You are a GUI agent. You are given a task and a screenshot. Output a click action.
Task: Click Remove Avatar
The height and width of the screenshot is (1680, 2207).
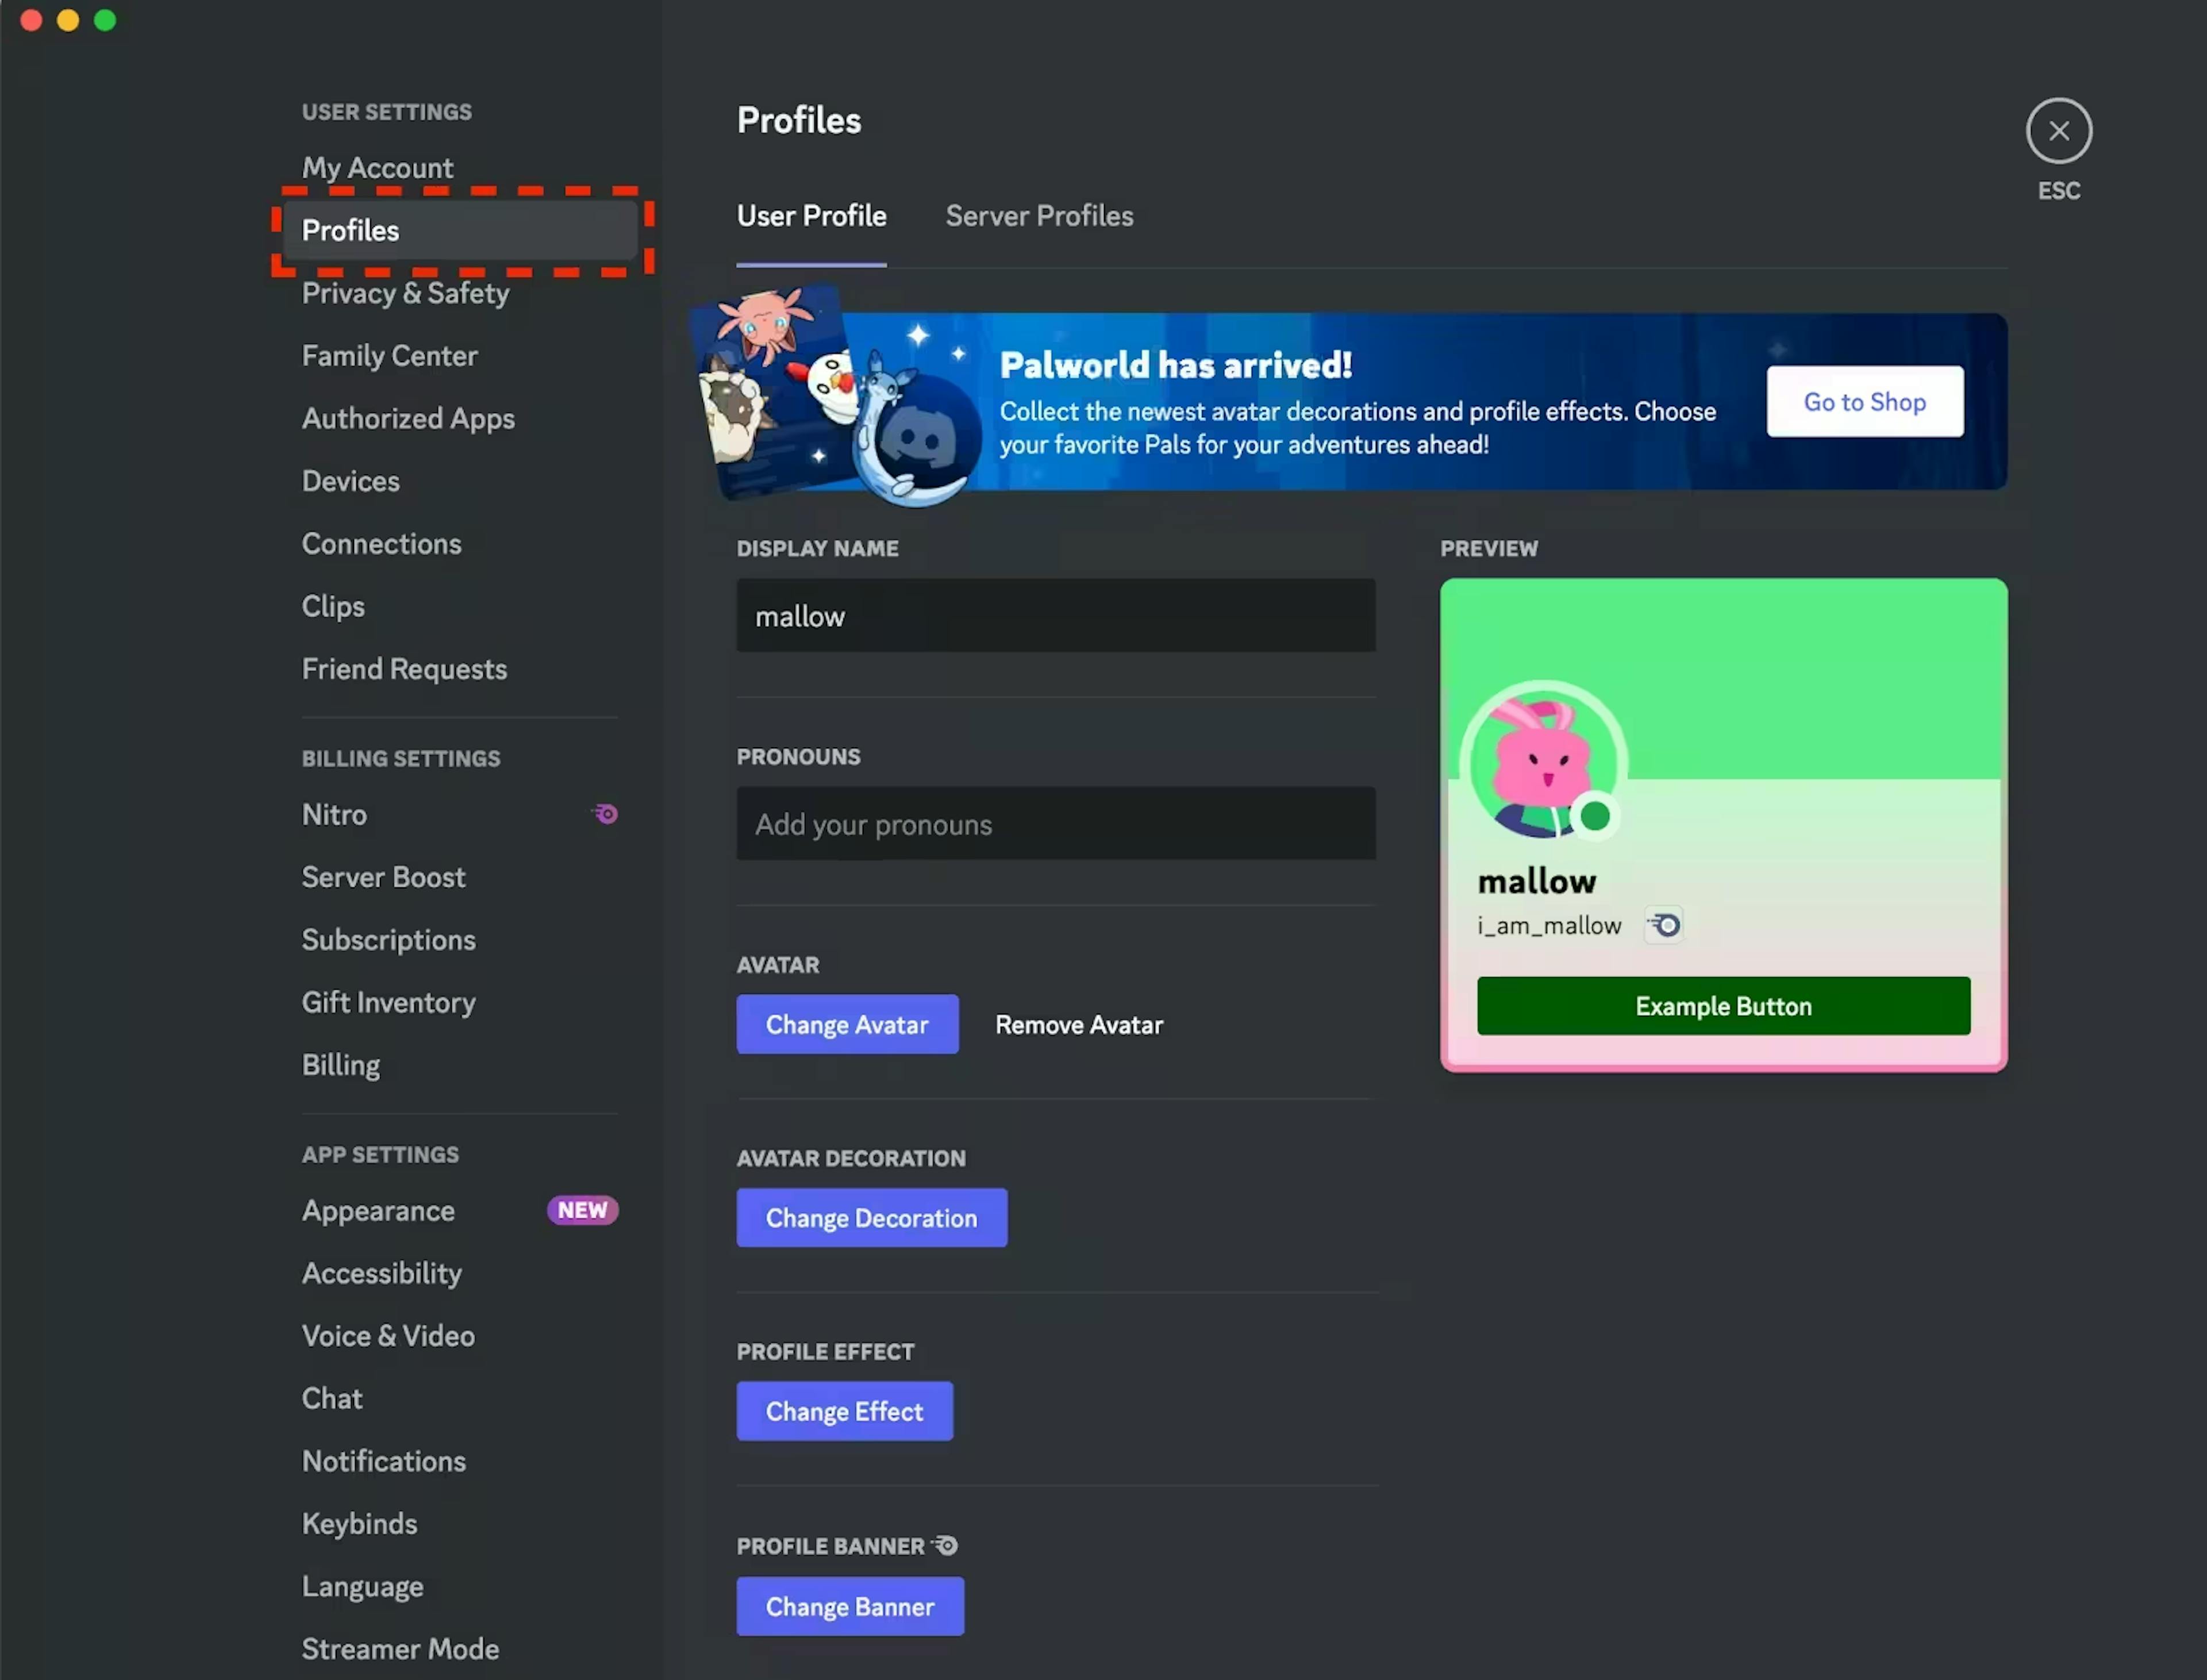[x=1079, y=1024]
